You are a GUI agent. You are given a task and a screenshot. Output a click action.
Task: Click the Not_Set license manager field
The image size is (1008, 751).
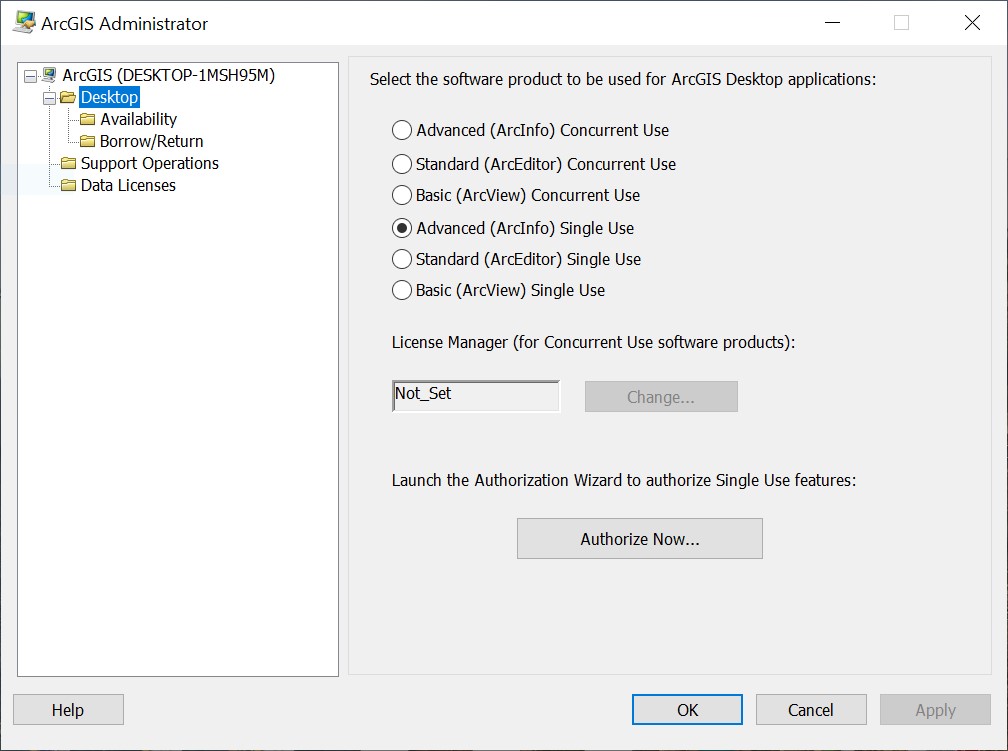point(476,396)
